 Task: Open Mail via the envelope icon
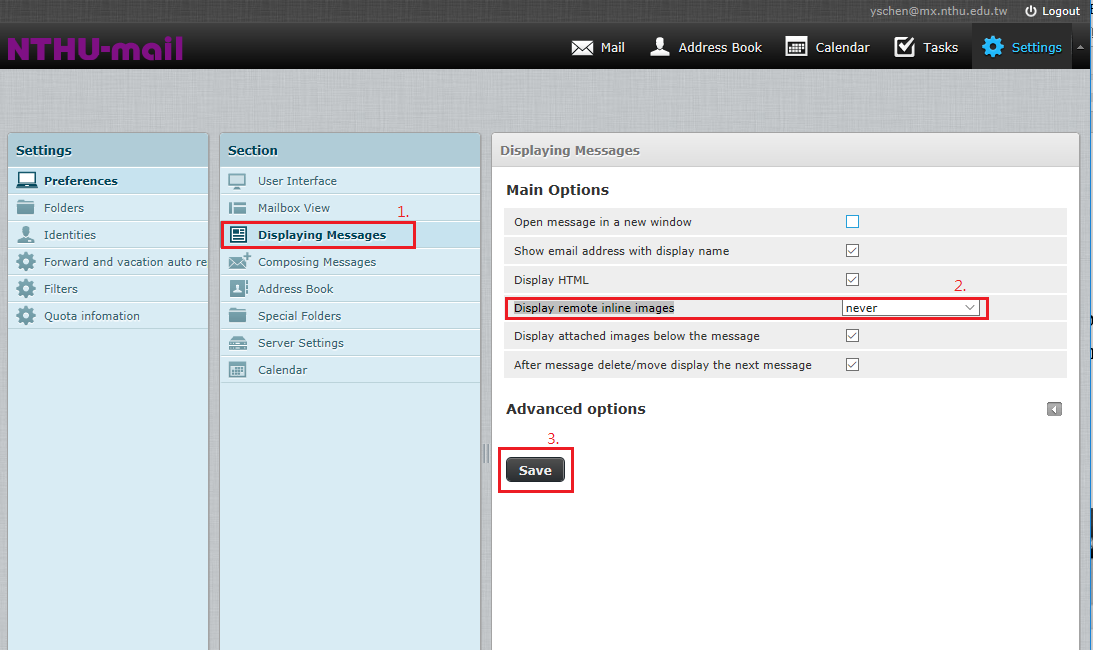coord(582,47)
